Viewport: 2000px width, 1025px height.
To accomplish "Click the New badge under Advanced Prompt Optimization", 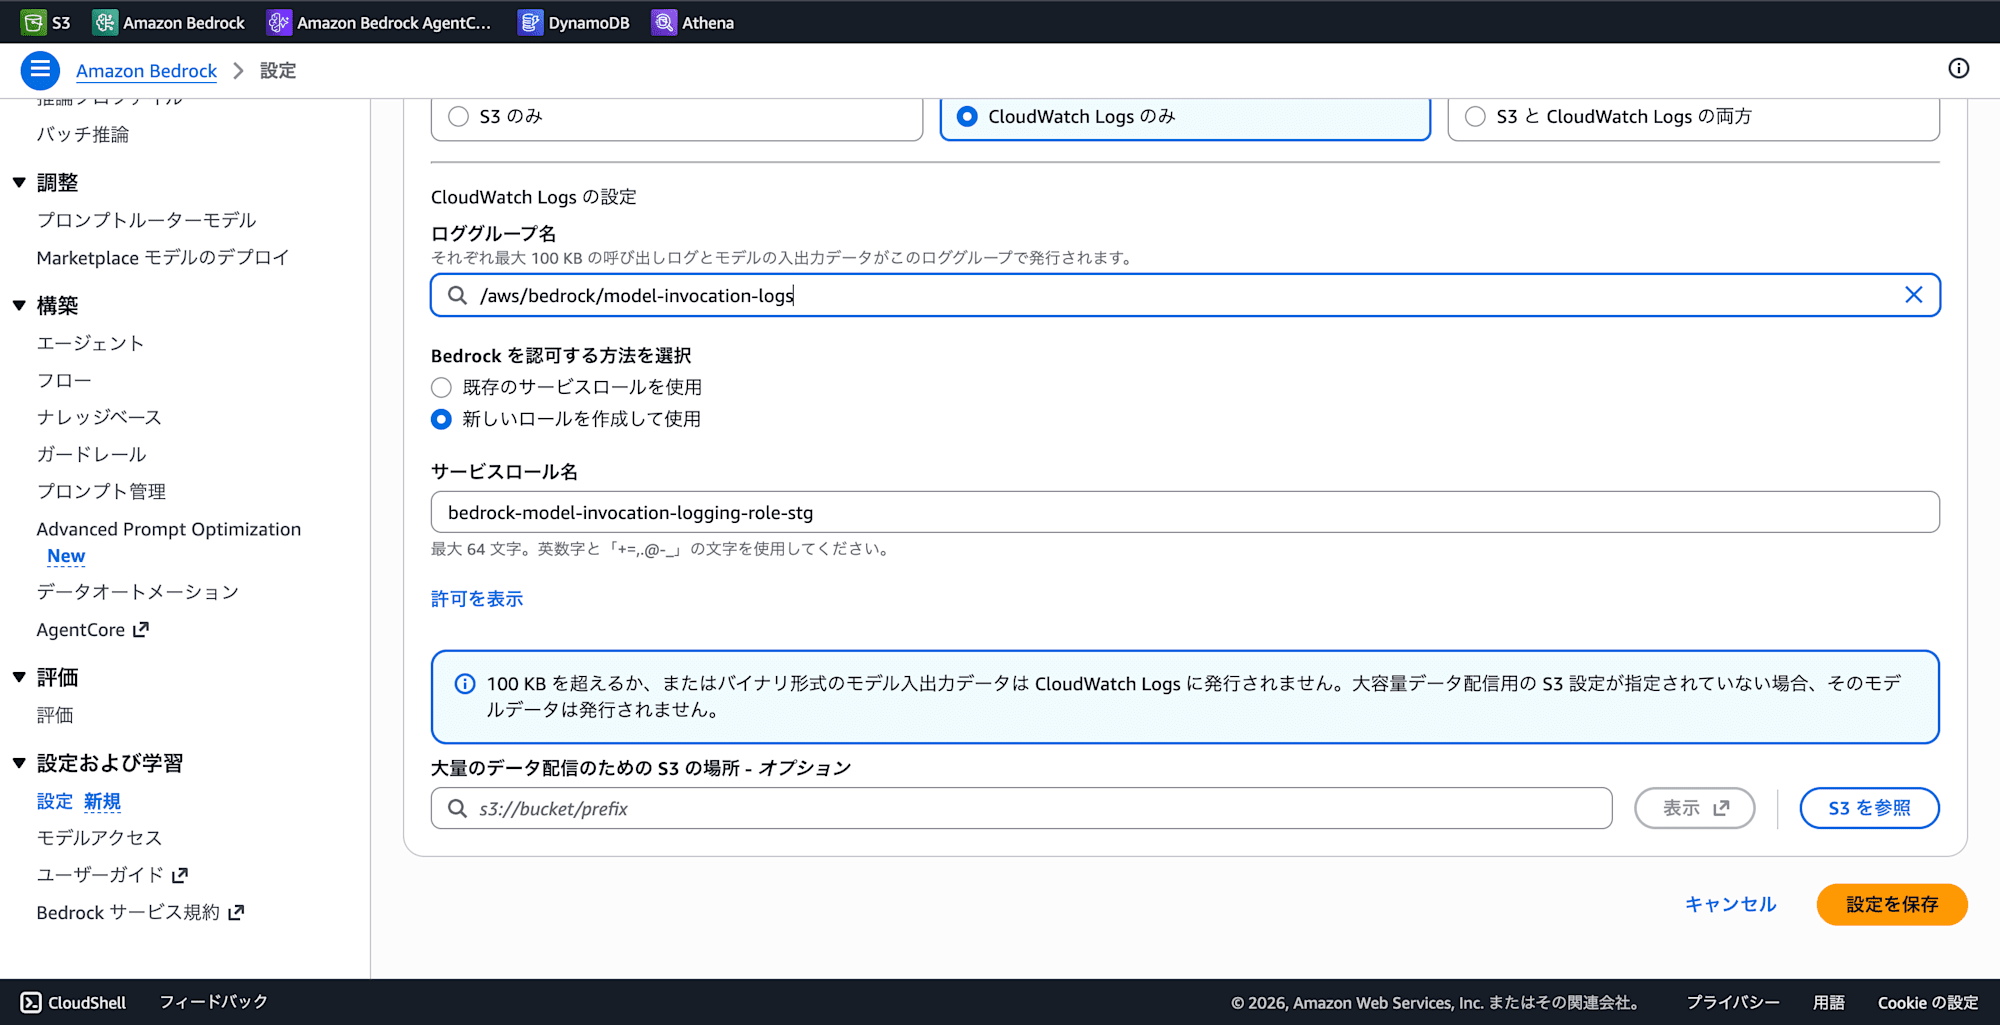I will [66, 555].
